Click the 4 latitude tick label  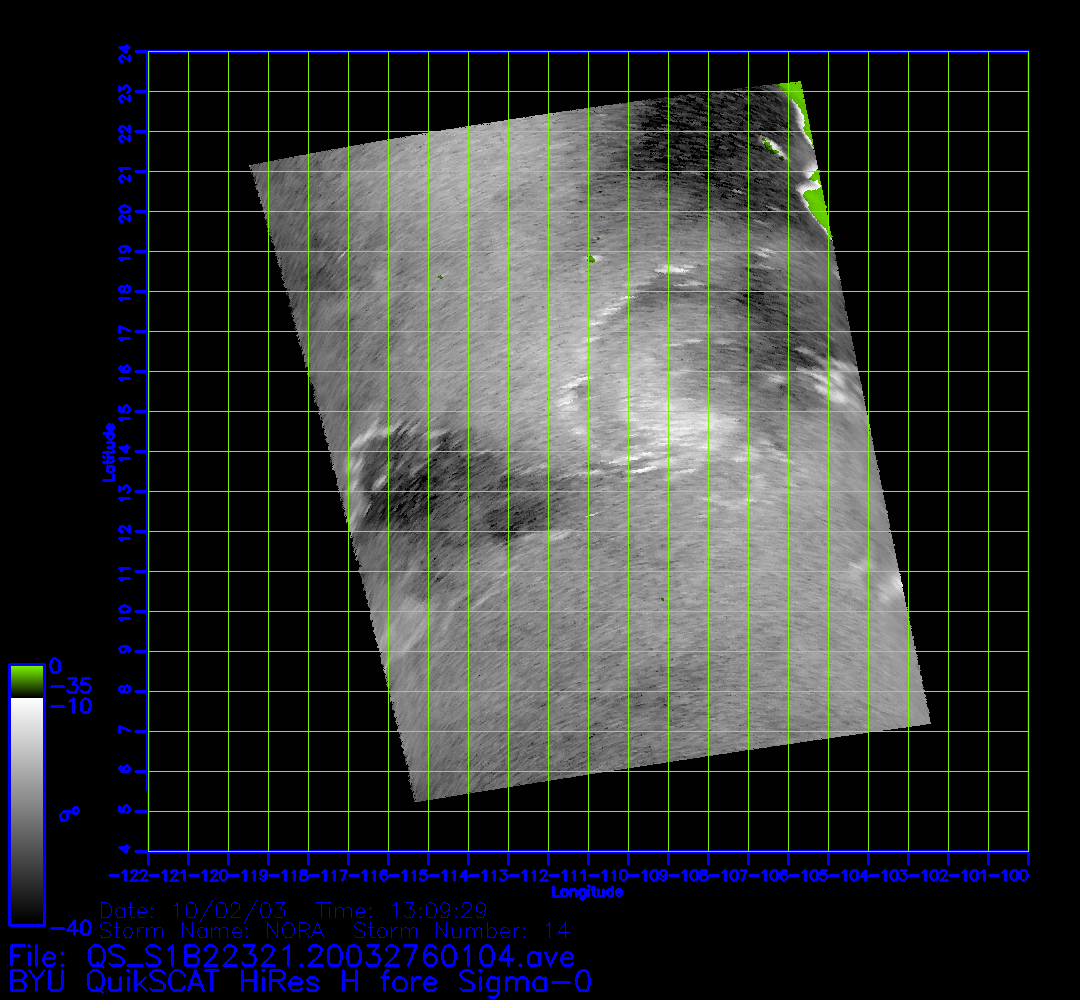[124, 851]
